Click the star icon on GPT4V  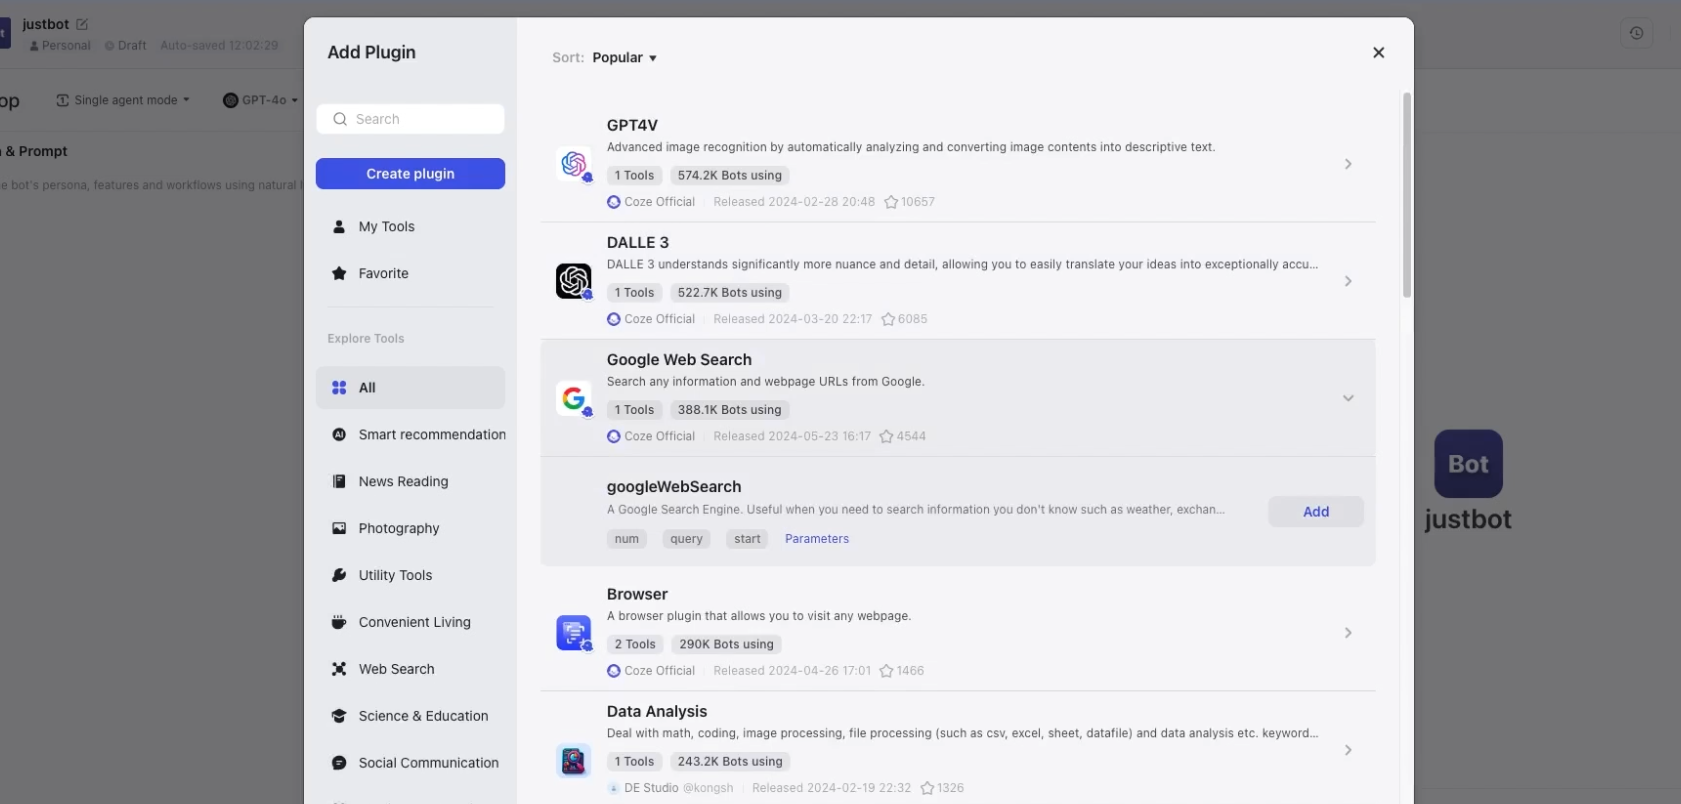coord(891,202)
